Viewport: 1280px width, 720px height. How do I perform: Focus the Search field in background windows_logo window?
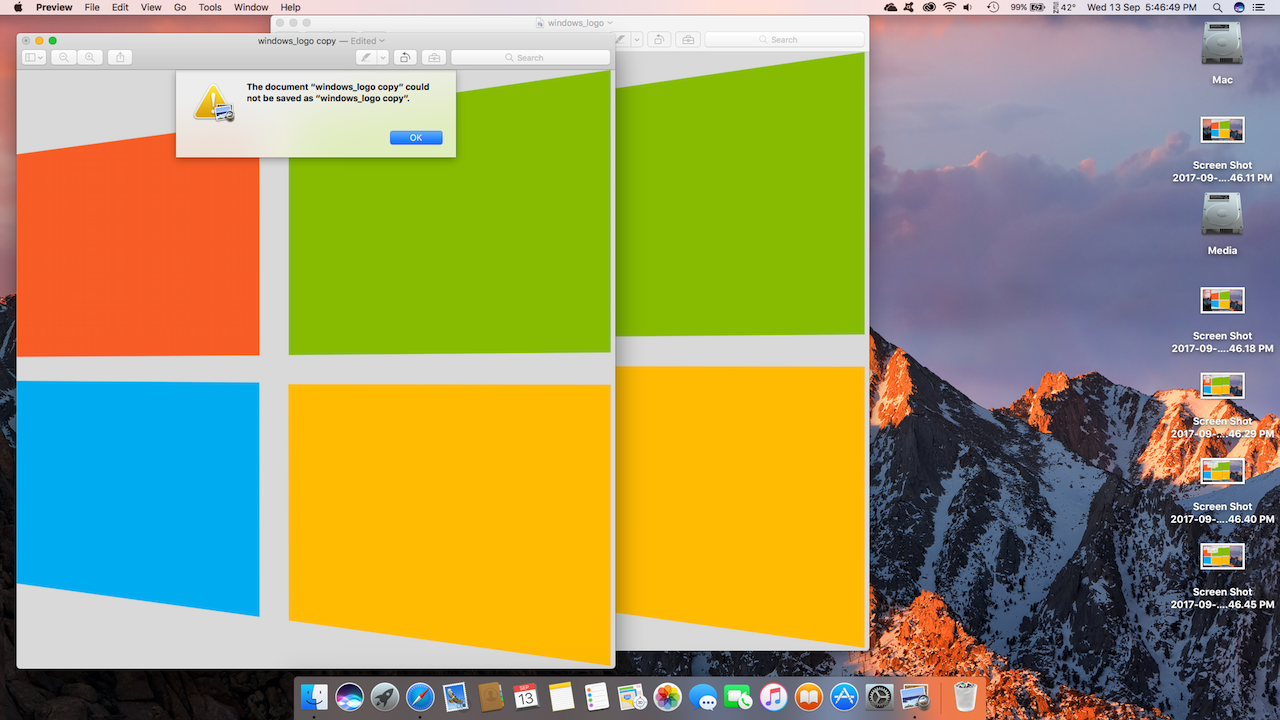pos(784,39)
